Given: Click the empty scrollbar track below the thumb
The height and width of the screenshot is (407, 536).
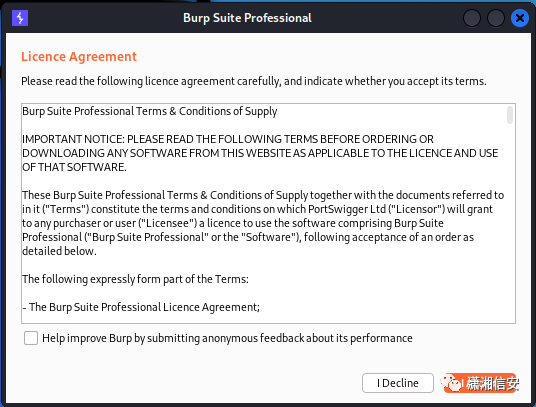Looking at the screenshot, I should [510, 222].
